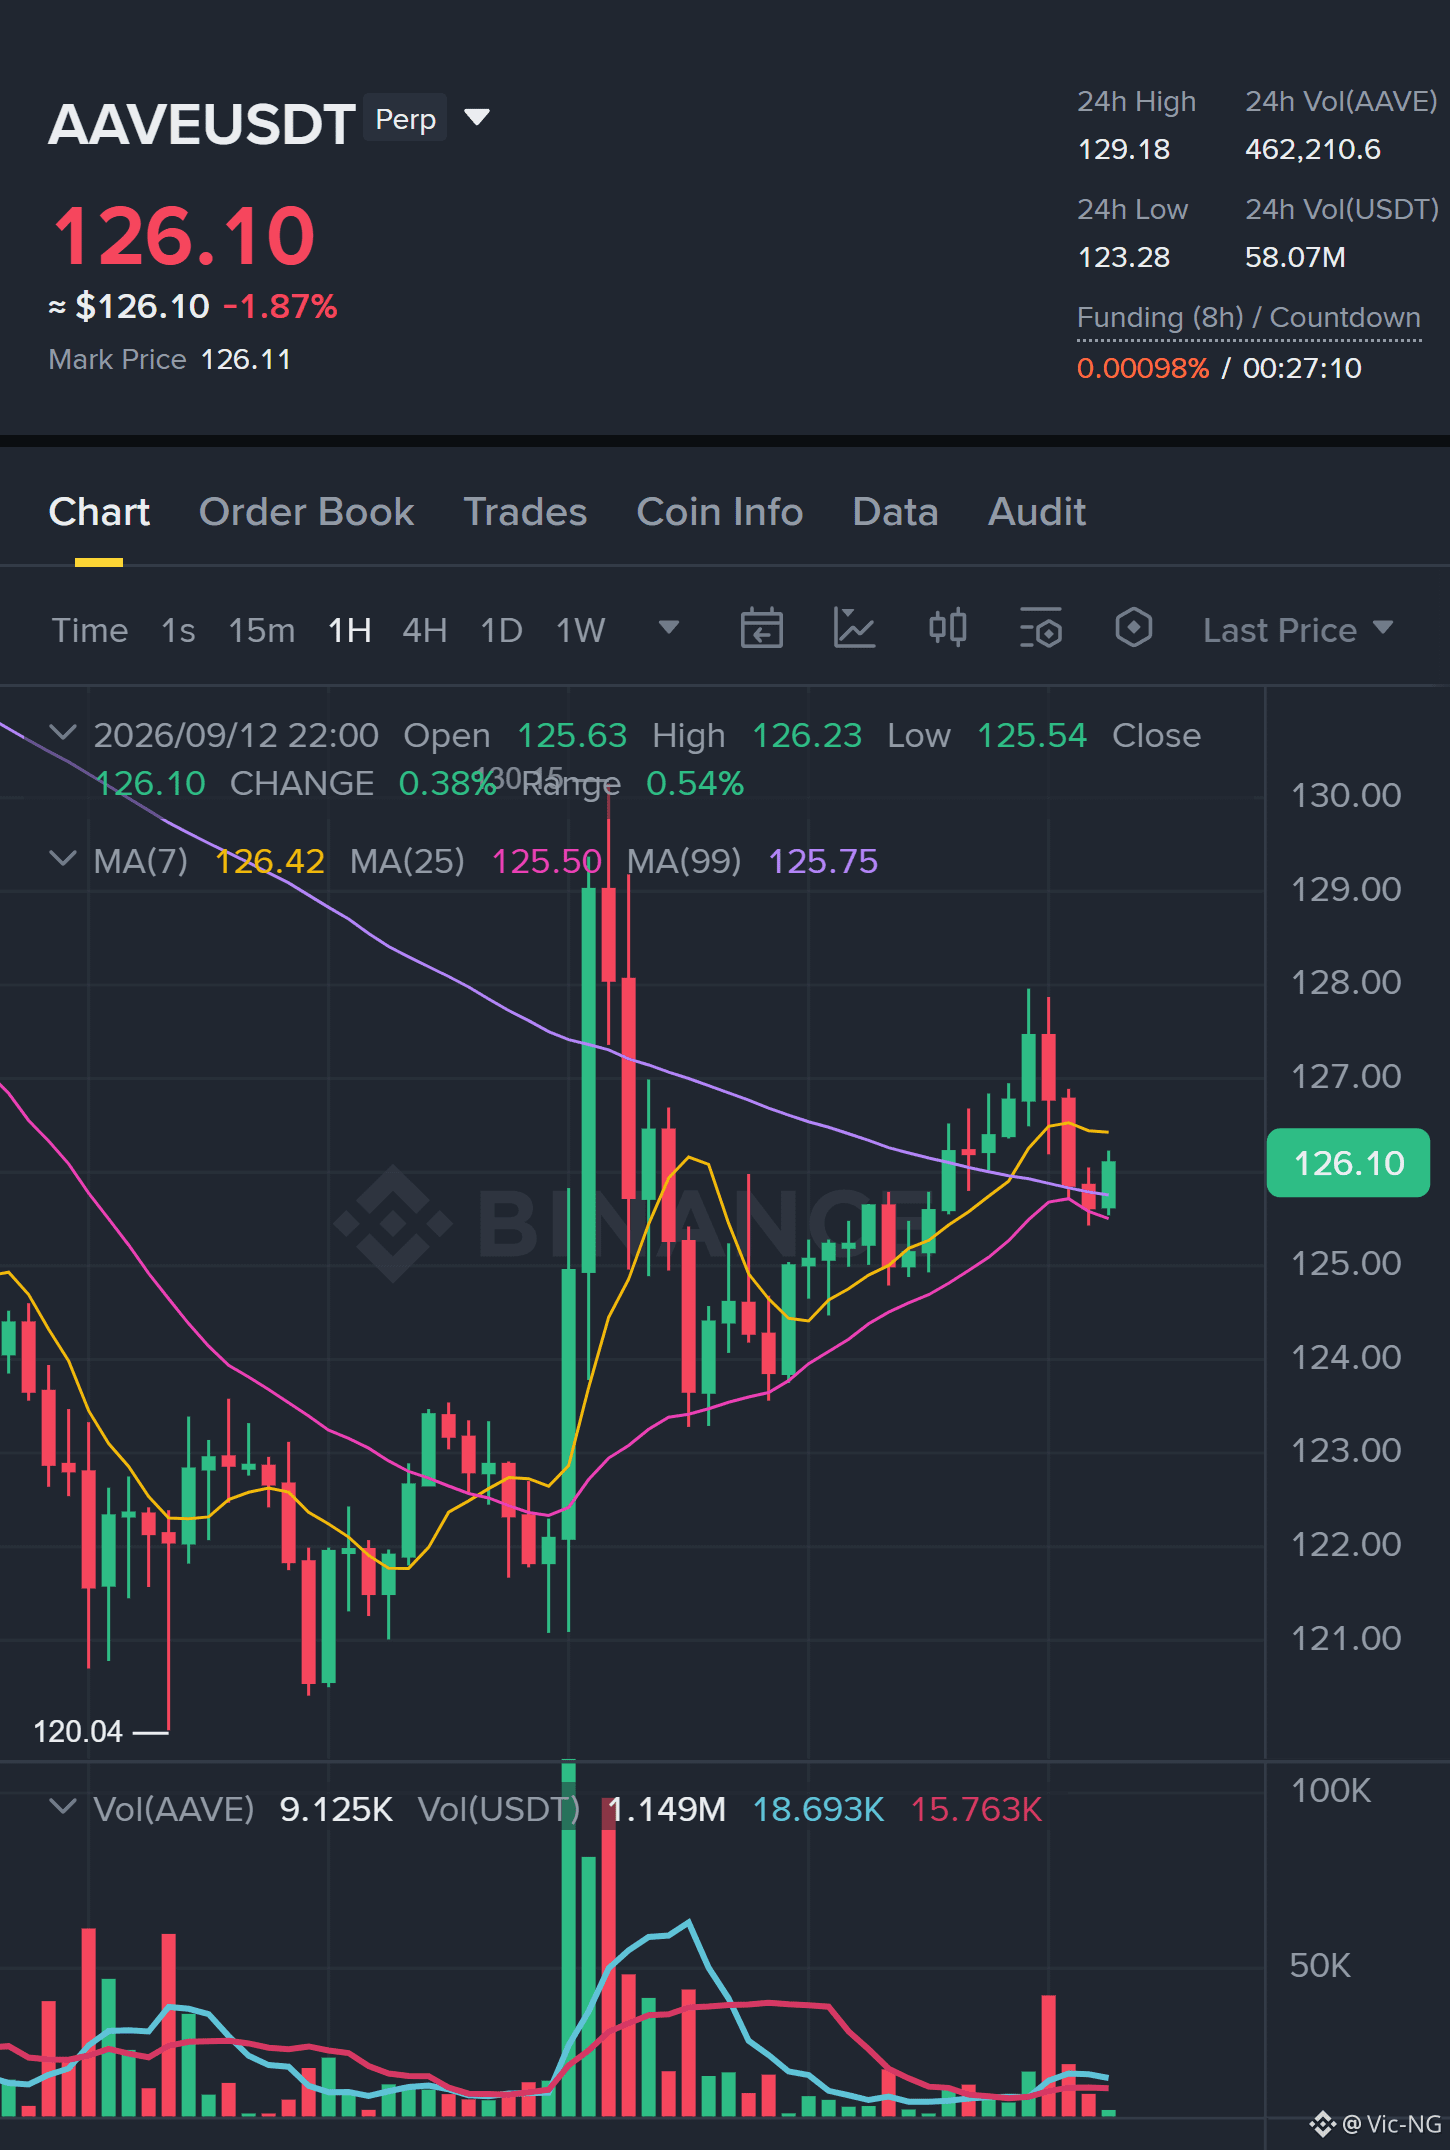
Task: Open the Coin Info tab
Action: (x=720, y=512)
